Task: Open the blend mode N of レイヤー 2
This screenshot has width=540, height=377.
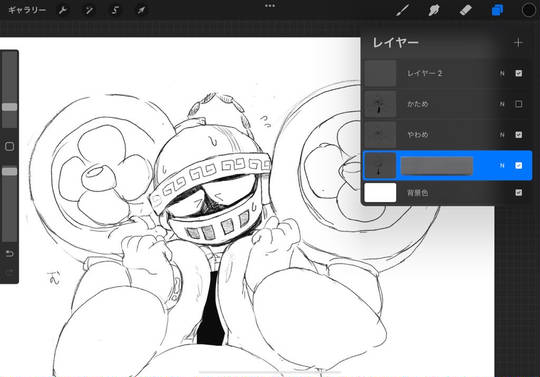Action: tap(502, 73)
